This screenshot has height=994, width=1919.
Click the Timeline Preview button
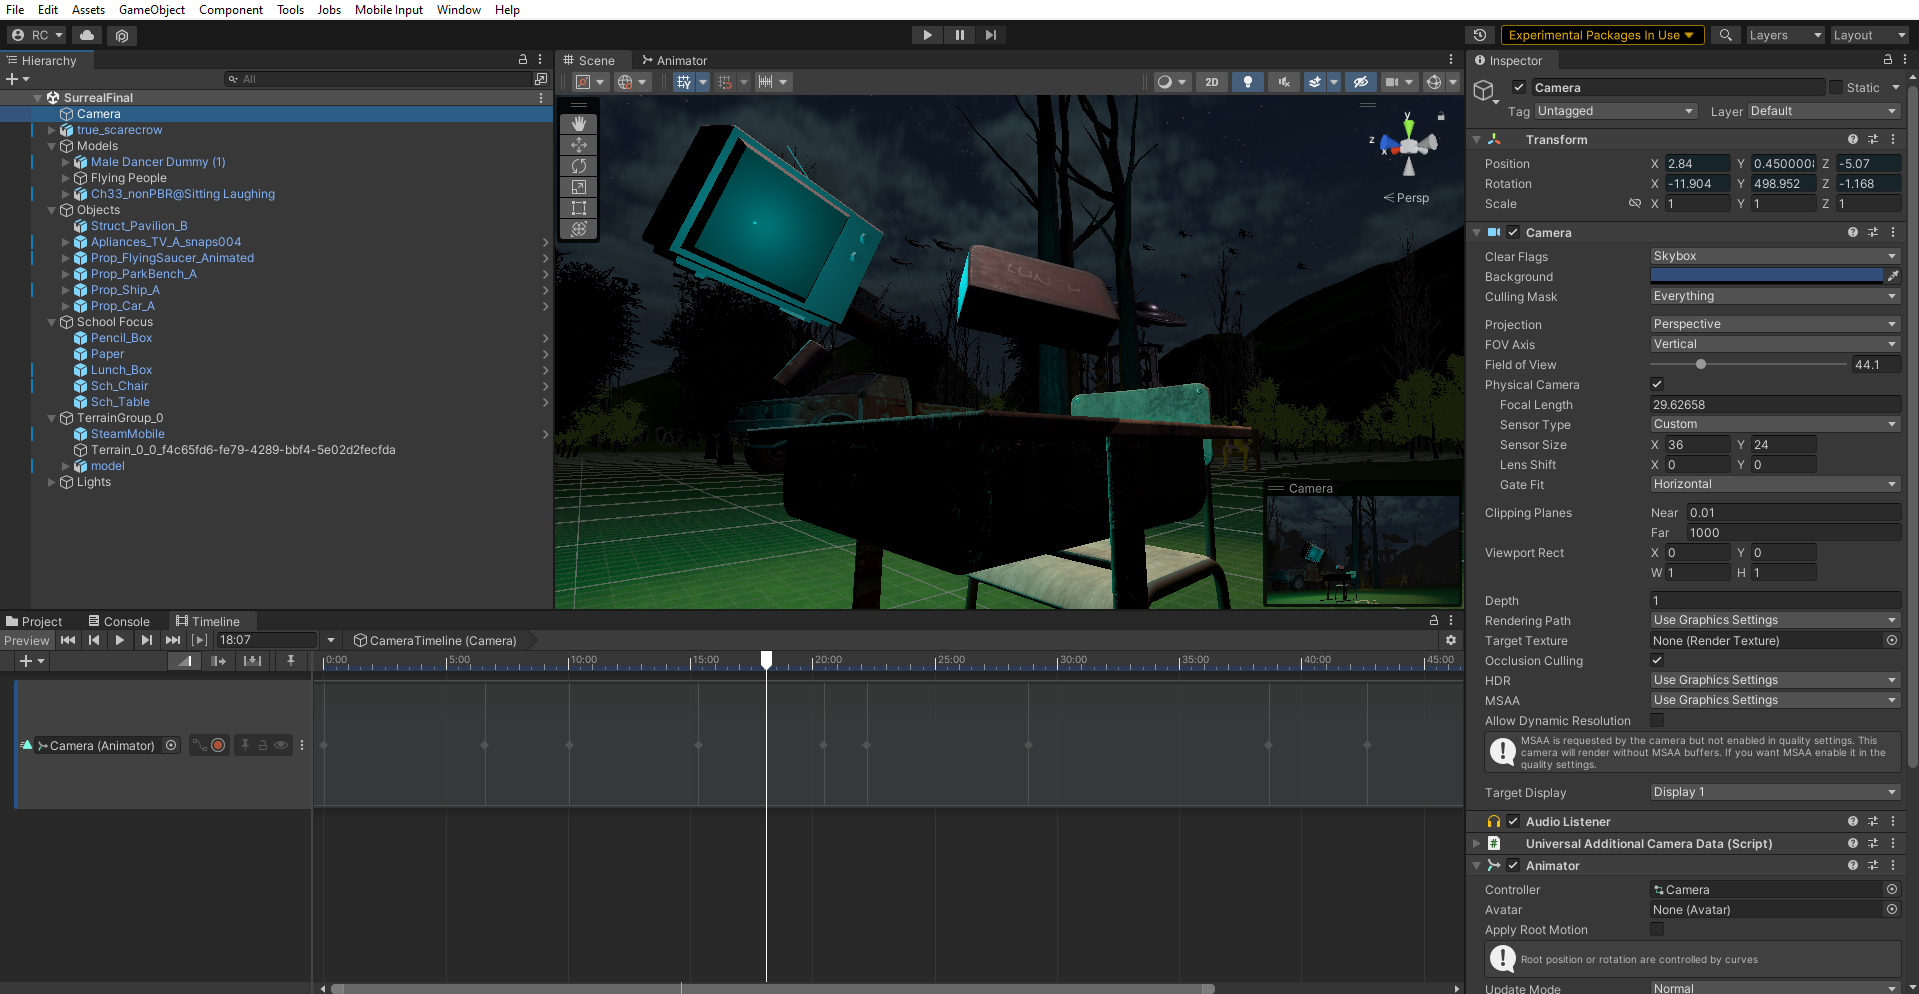point(26,640)
